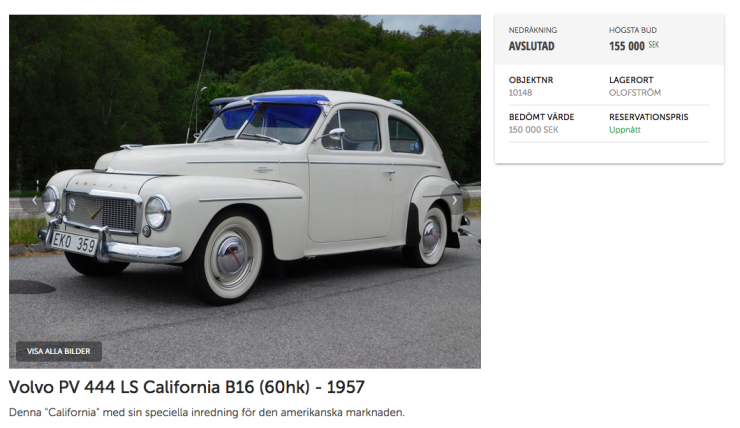
Task: Click the EKO 359 license plate in photo
Action: point(74,243)
